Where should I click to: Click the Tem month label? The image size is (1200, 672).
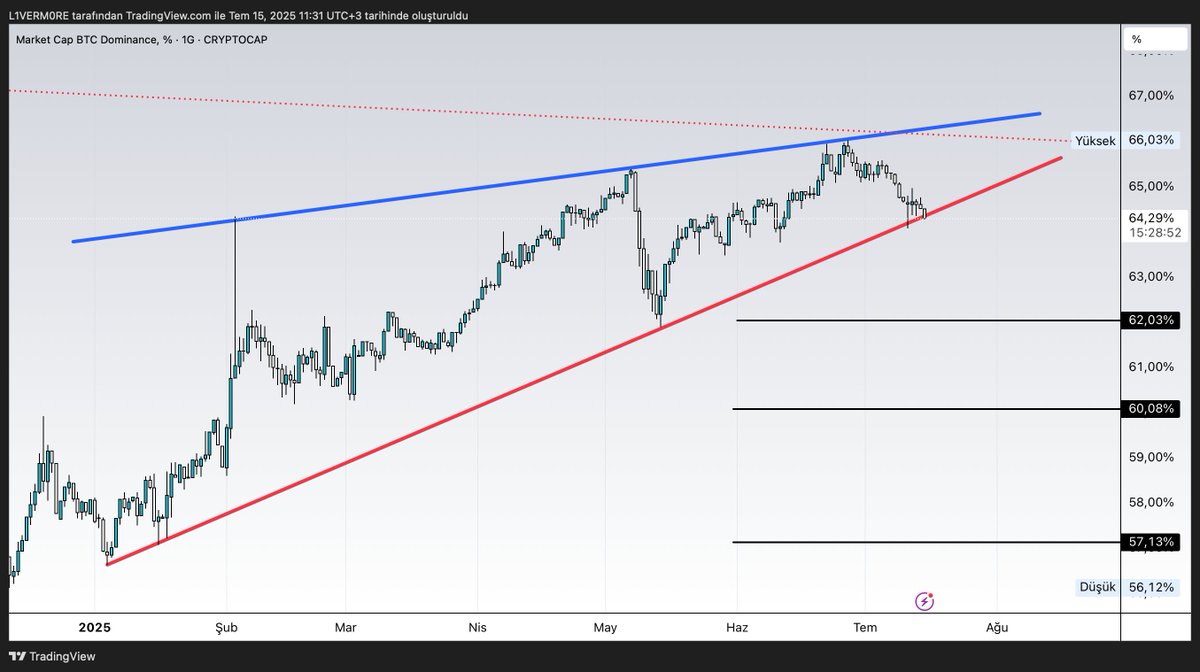click(865, 628)
